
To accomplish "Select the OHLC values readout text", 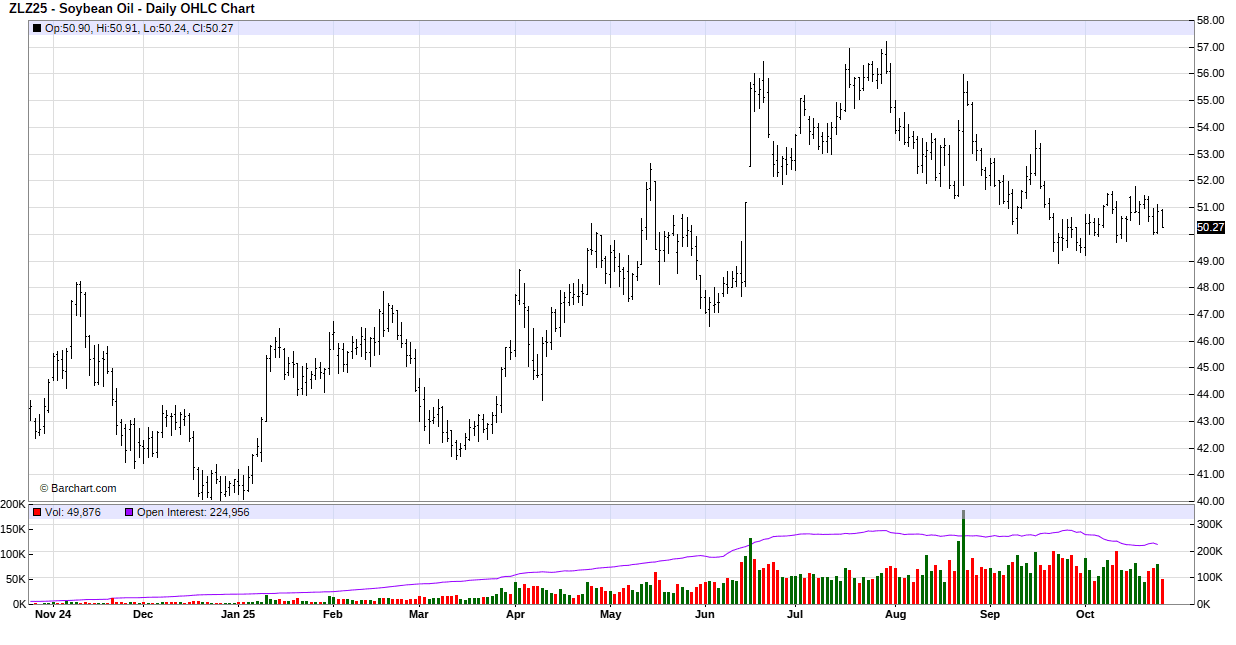I will [x=139, y=28].
